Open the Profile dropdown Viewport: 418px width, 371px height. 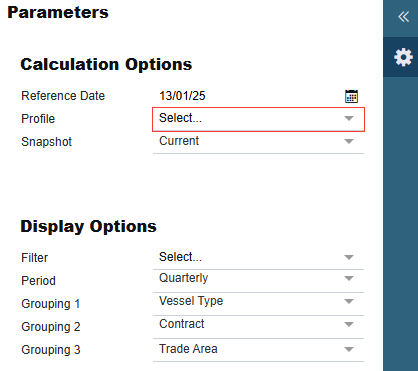[x=258, y=119]
